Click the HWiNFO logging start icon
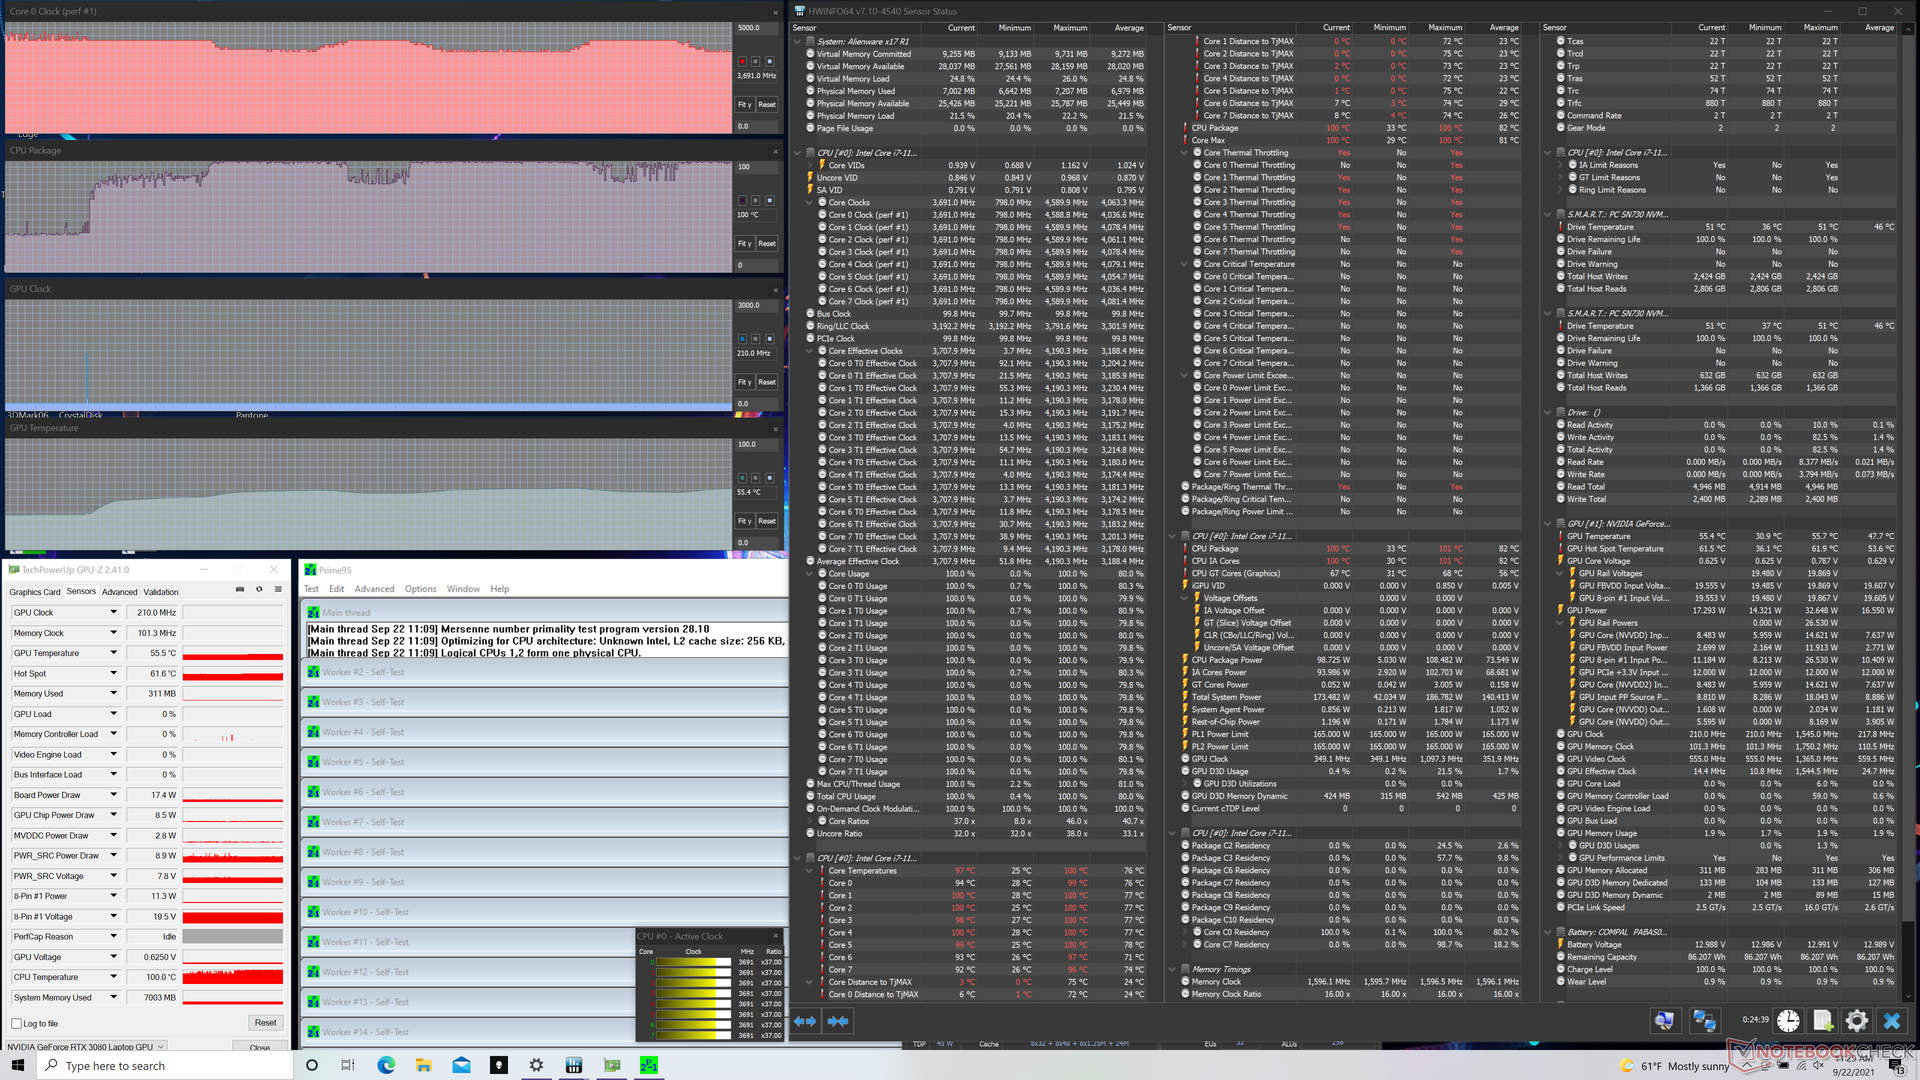The image size is (1920, 1080). [1822, 1021]
